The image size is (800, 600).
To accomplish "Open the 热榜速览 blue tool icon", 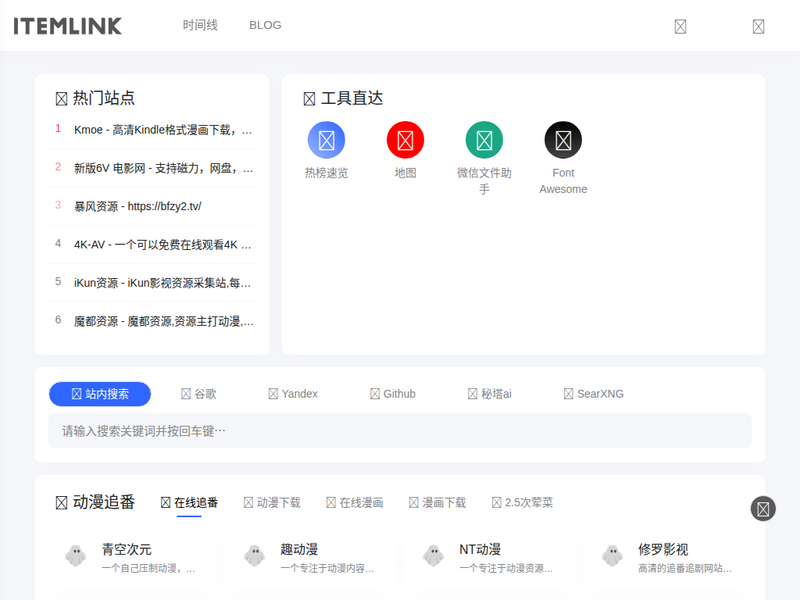I will point(327,140).
